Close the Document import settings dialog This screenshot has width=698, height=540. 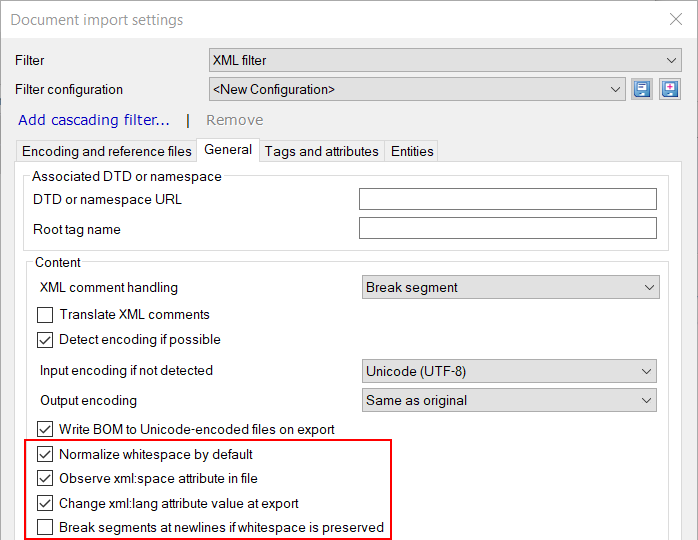pos(676,19)
